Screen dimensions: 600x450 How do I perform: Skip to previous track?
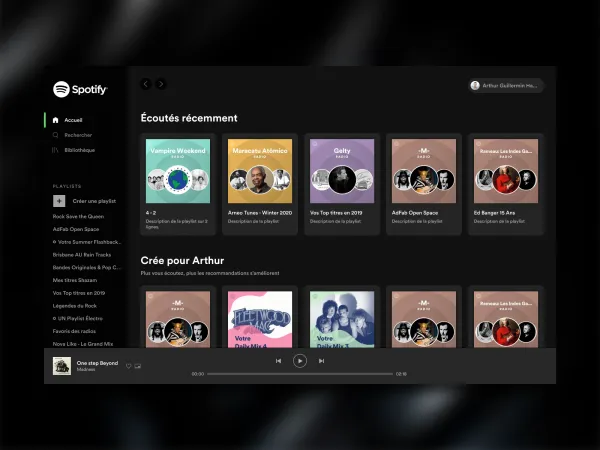278,361
